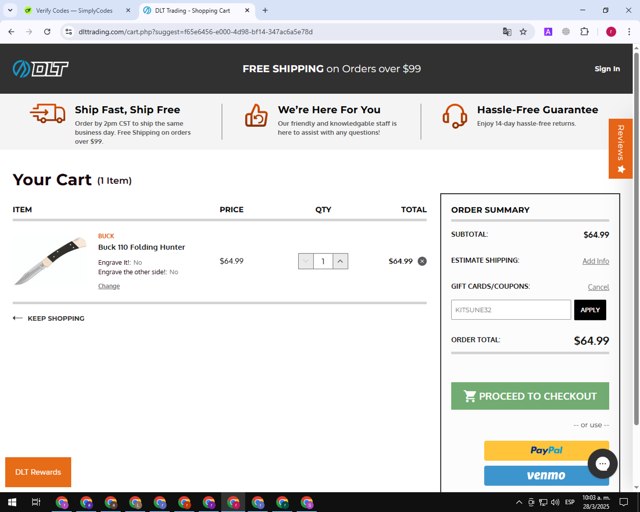640x512 pixels.
Task: Increase quantity with the up arrow
Action: click(340, 261)
